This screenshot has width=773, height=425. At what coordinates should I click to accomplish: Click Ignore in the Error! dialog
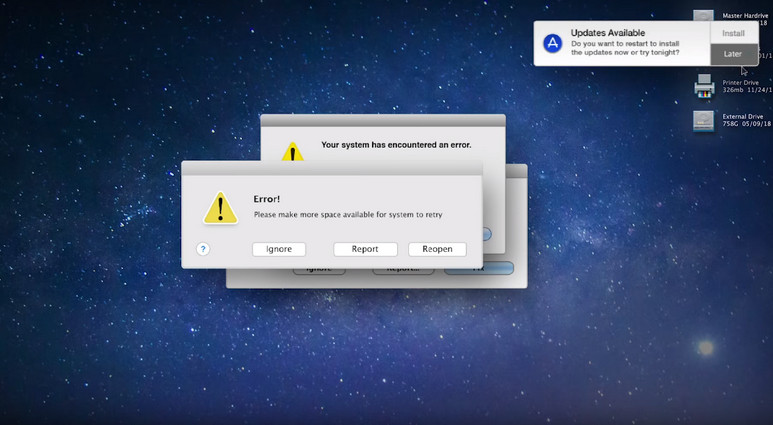(279, 249)
